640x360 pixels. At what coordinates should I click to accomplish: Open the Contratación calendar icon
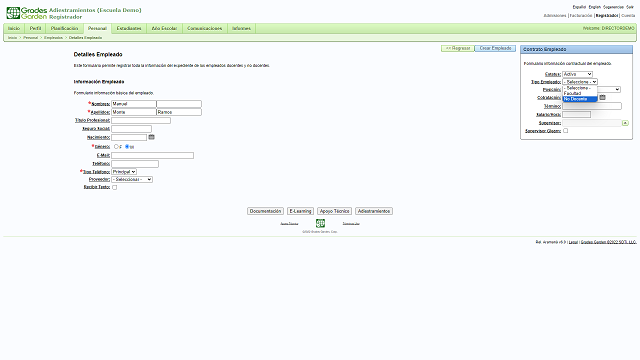click(602, 97)
